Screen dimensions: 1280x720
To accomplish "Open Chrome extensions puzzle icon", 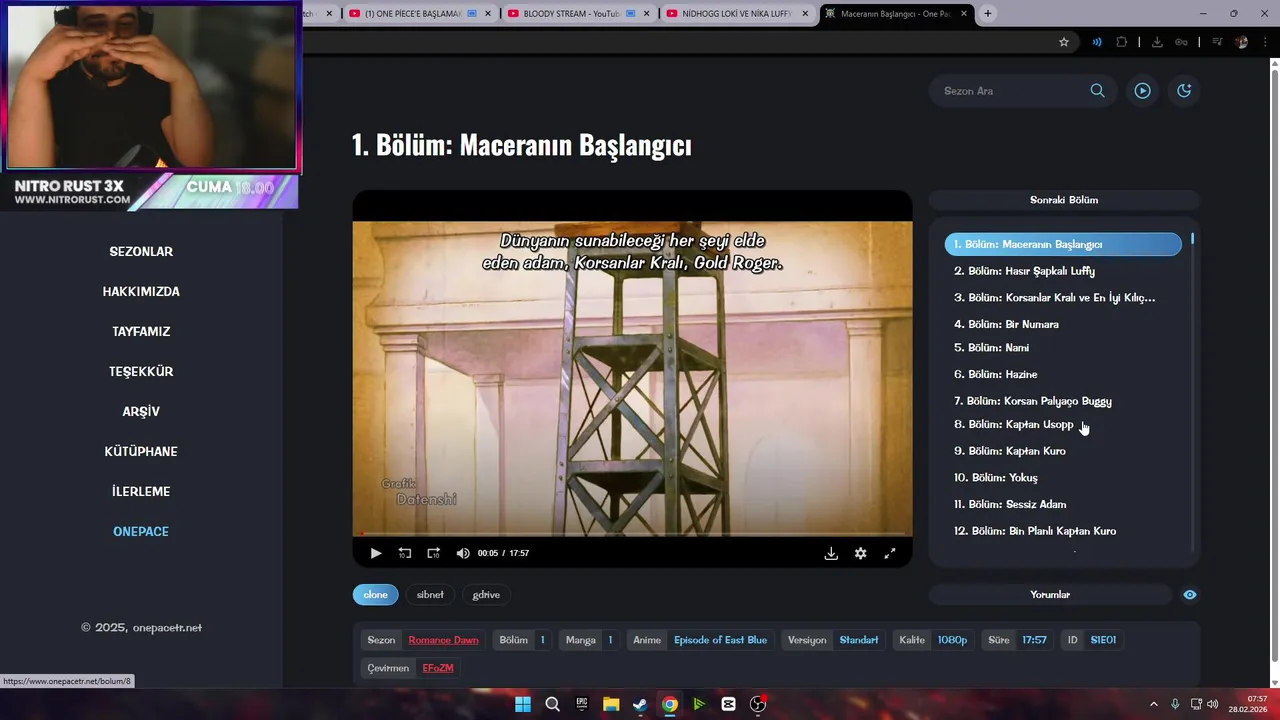I will point(1121,42).
